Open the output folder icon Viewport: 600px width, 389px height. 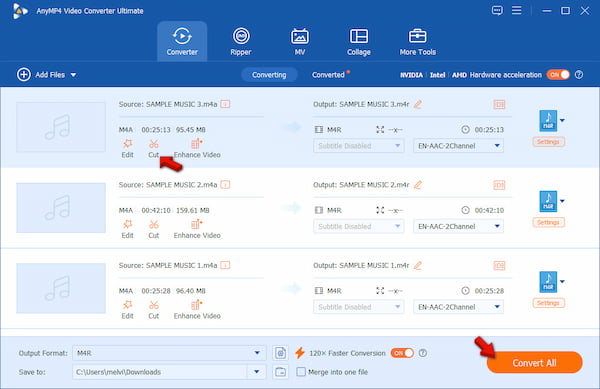click(280, 372)
